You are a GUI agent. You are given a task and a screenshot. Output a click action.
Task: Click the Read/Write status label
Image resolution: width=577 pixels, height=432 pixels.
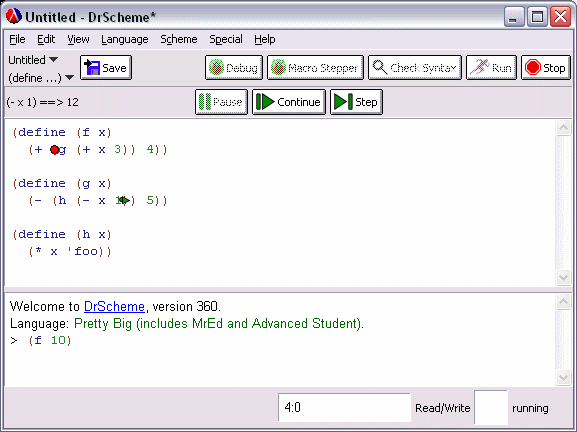443,408
